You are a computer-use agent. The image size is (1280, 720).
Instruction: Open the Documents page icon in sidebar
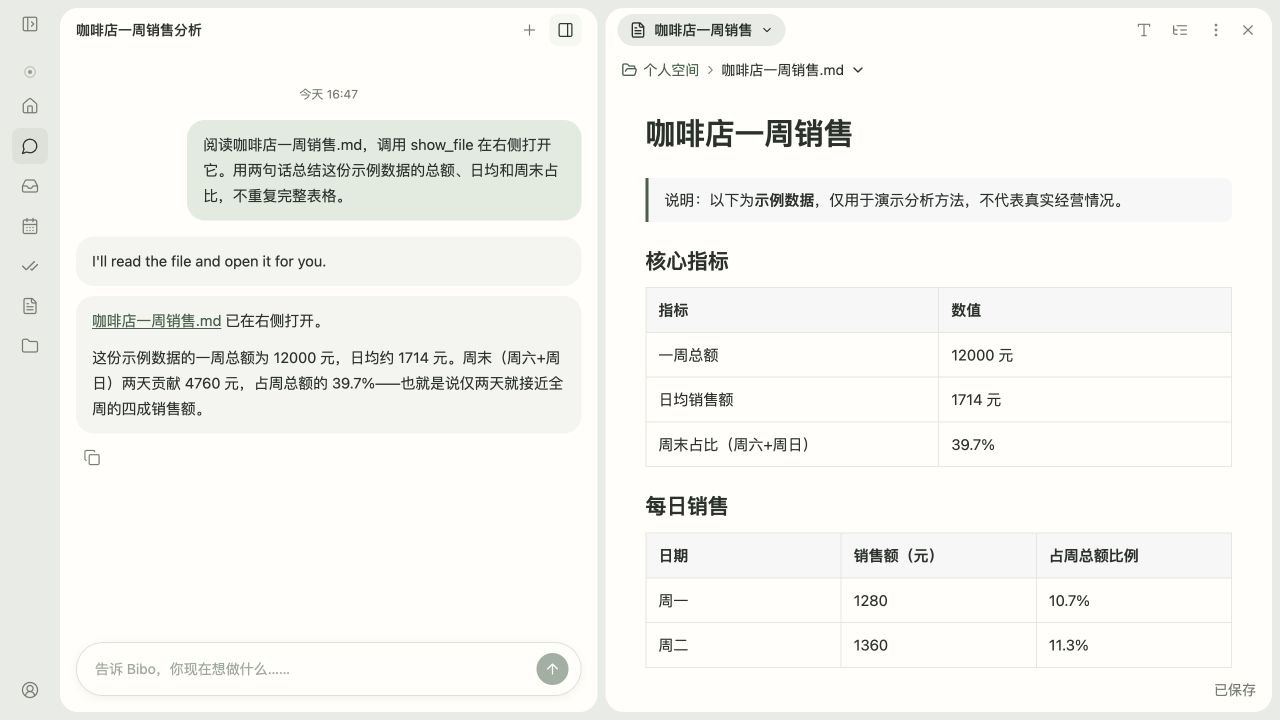pos(30,306)
